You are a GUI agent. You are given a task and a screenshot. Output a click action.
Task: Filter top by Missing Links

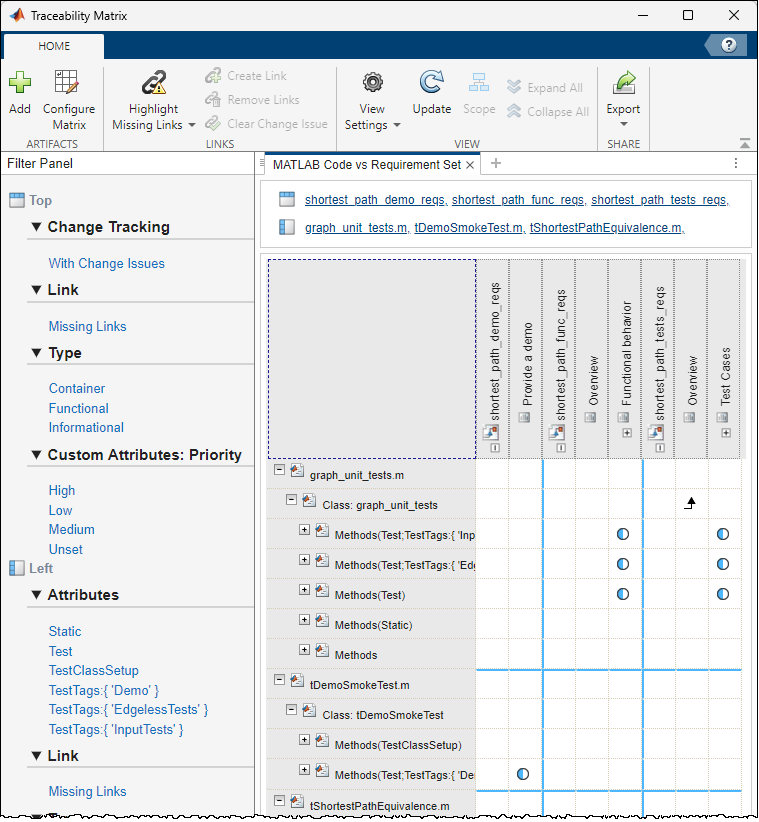(88, 326)
